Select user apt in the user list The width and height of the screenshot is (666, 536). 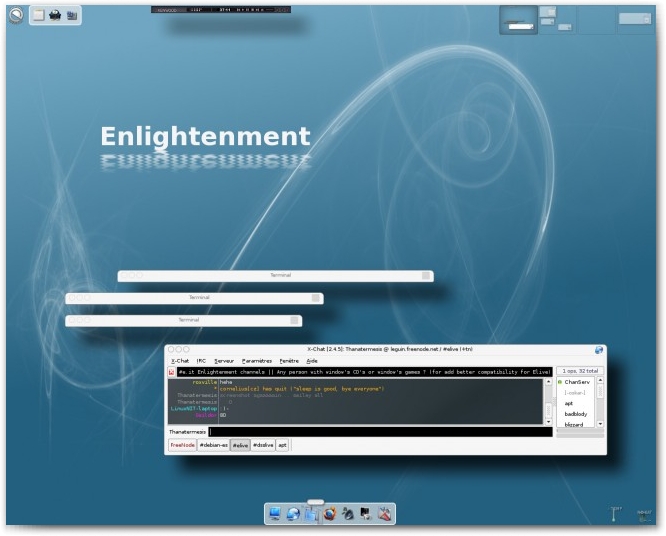coord(569,403)
